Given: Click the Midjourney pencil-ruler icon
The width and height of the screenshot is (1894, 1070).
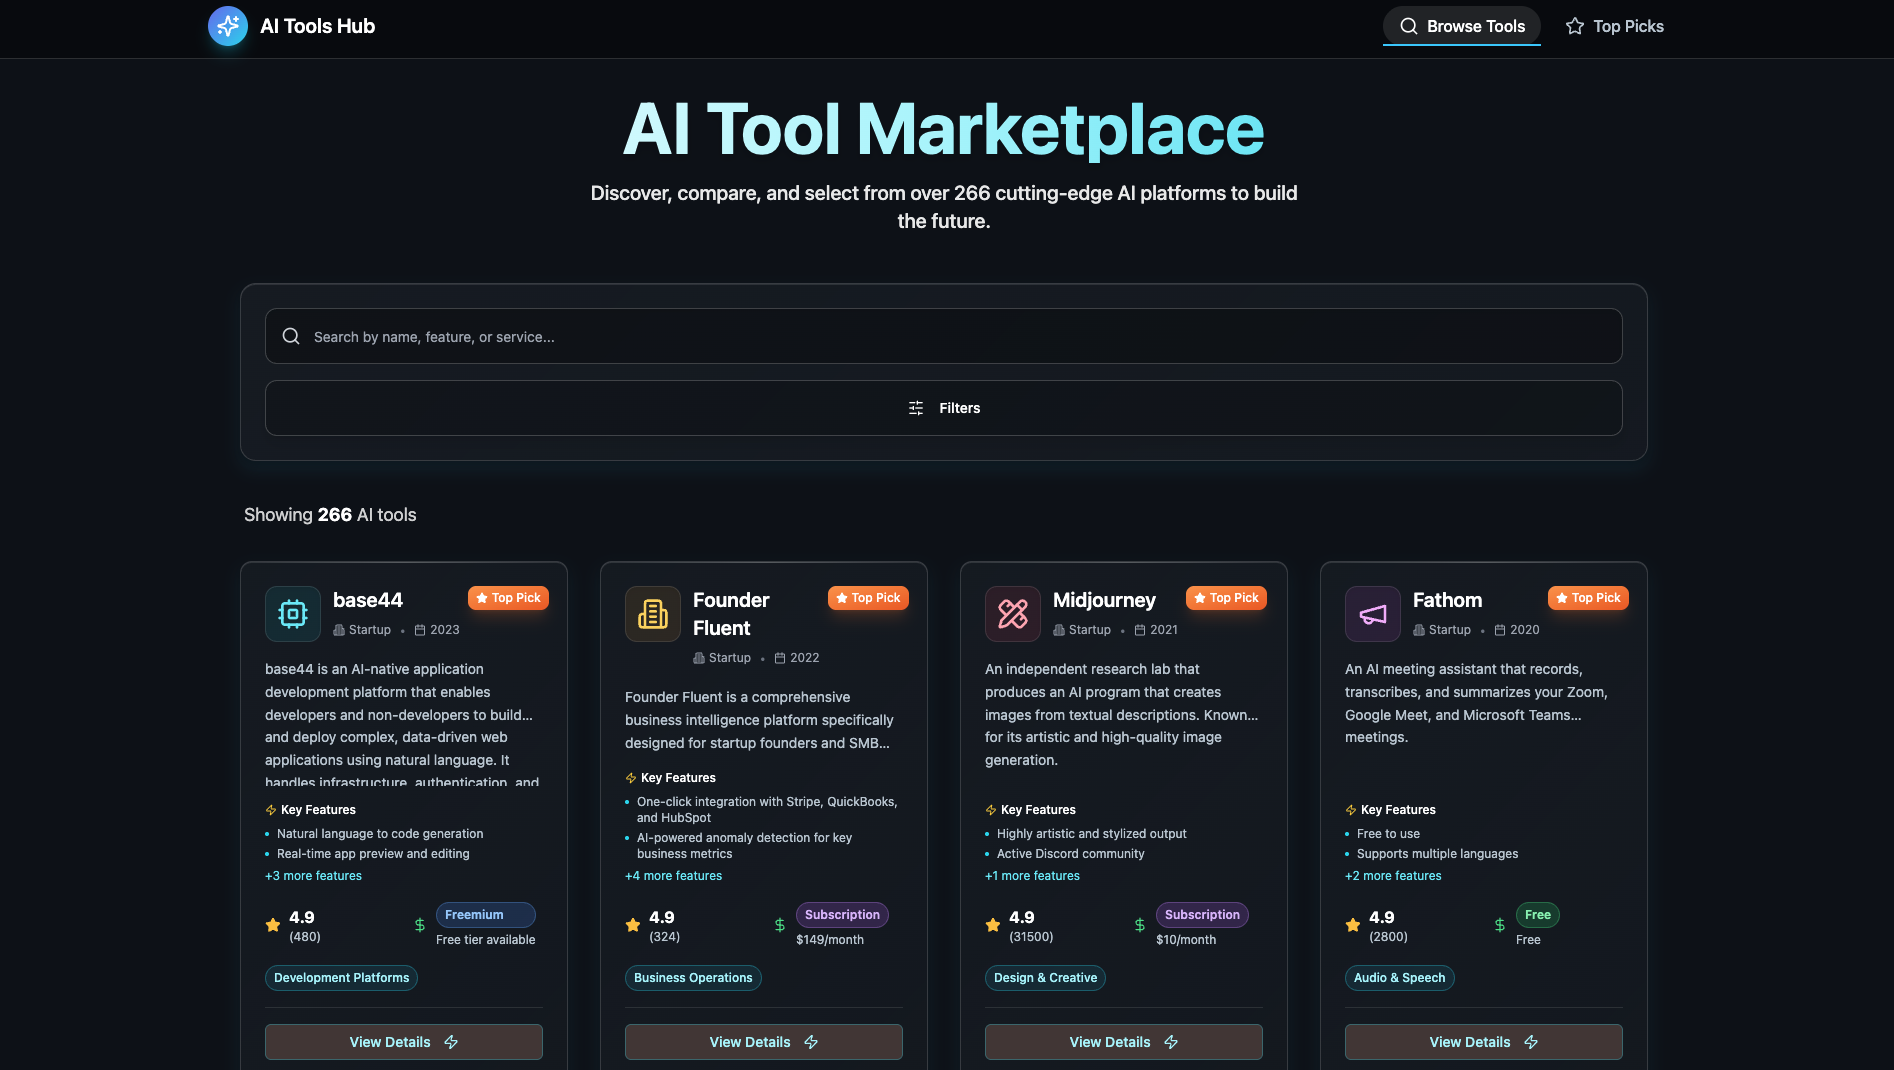Looking at the screenshot, I should (x=1013, y=614).
